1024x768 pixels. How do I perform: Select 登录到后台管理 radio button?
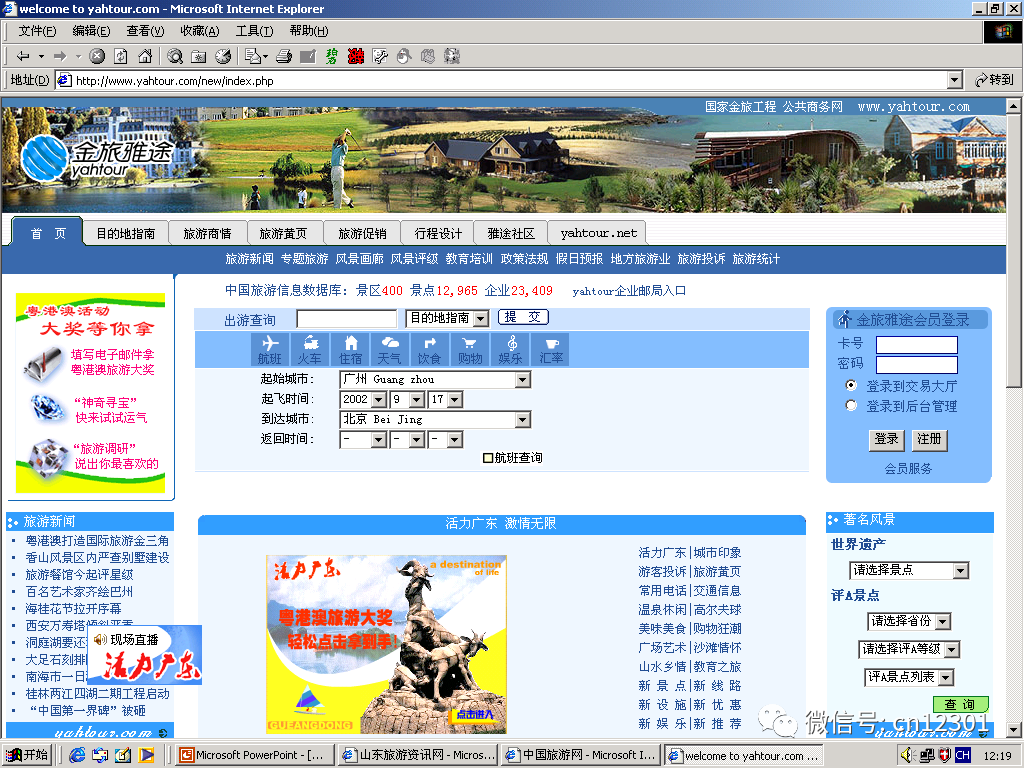pyautogui.click(x=851, y=406)
